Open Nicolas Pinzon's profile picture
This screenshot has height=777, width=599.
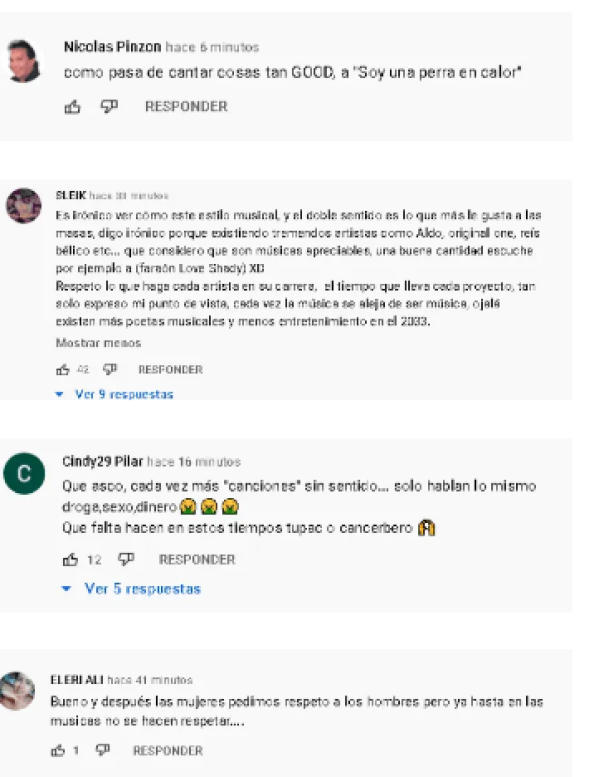(x=24, y=60)
